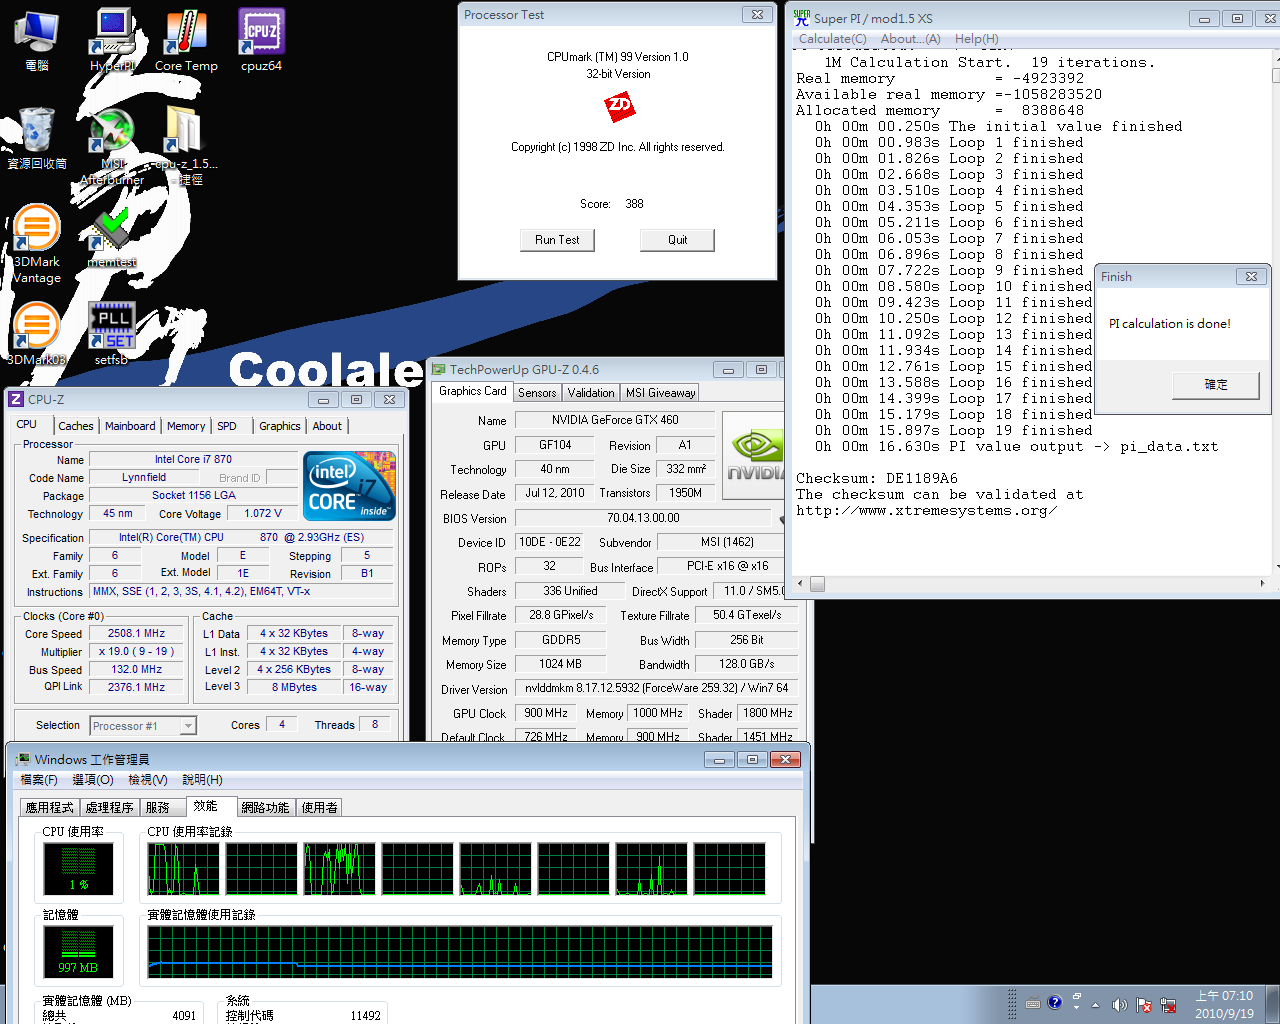Open the Calculate(C) menu in Super PI
The height and width of the screenshot is (1024, 1280).
(832, 39)
